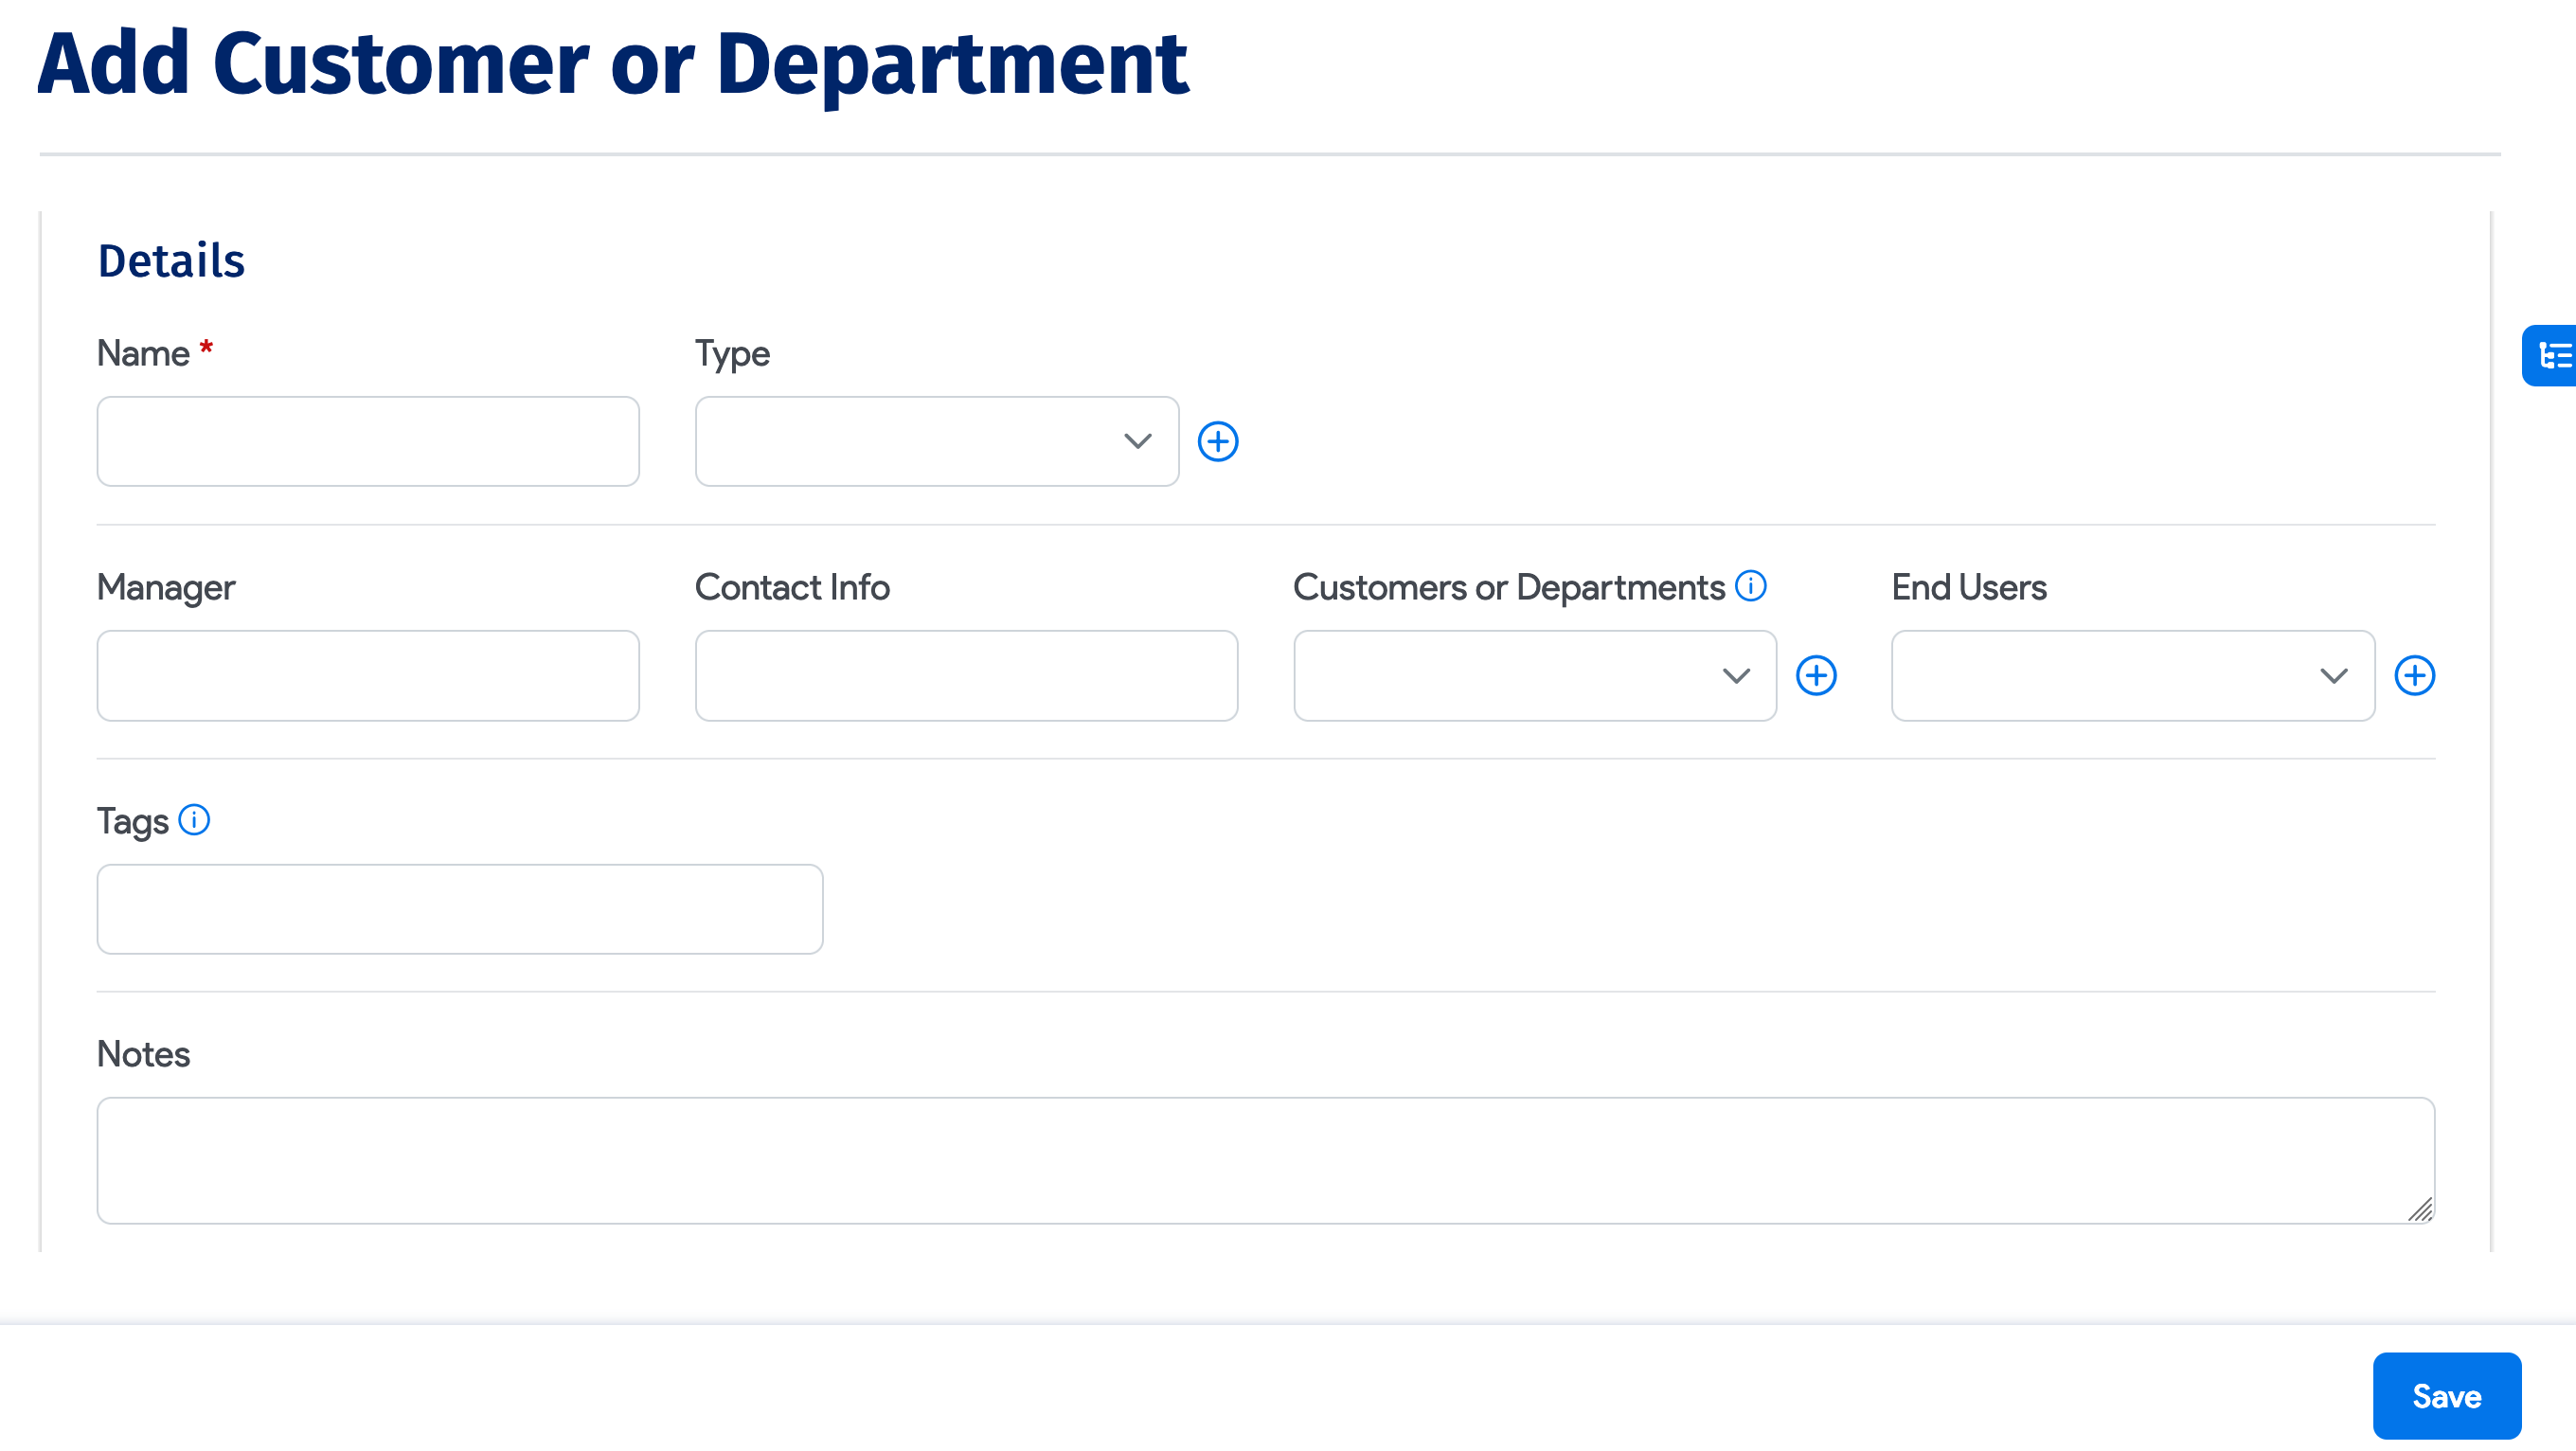Screen dimensions: 2576x1451
Task: Add a new Type using the plus icon
Action: point(1219,441)
